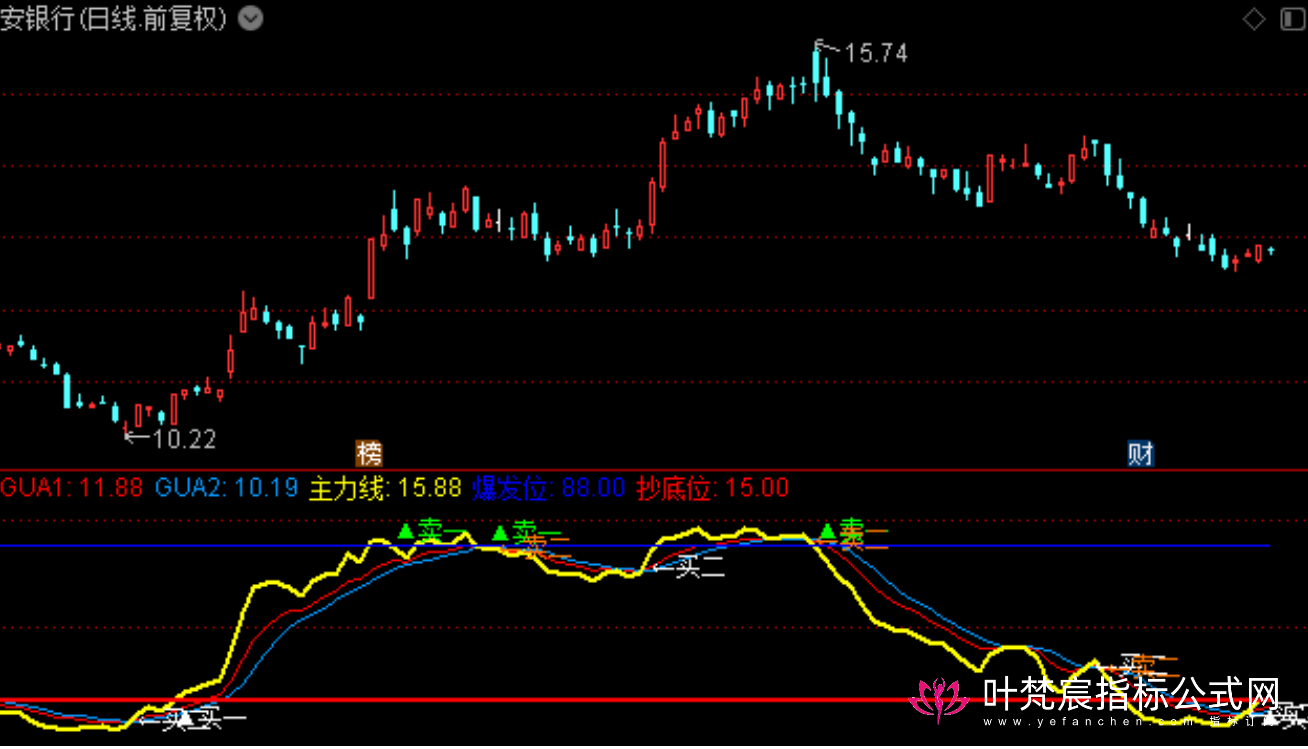Viewport: 1308px width, 749px height.
Task: Select the 10.22 low price label
Action: 185,438
